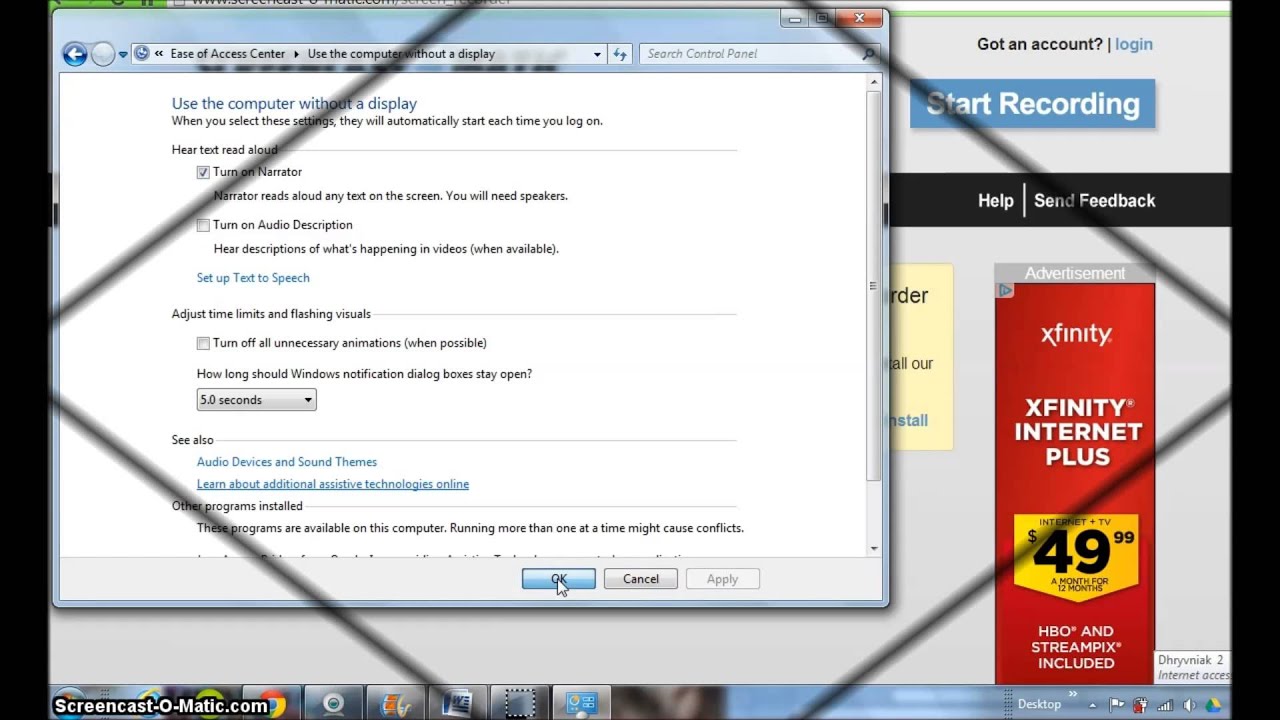Click the scroll-down arrow in the settings pane
This screenshot has height=720, width=1280.
(x=874, y=548)
